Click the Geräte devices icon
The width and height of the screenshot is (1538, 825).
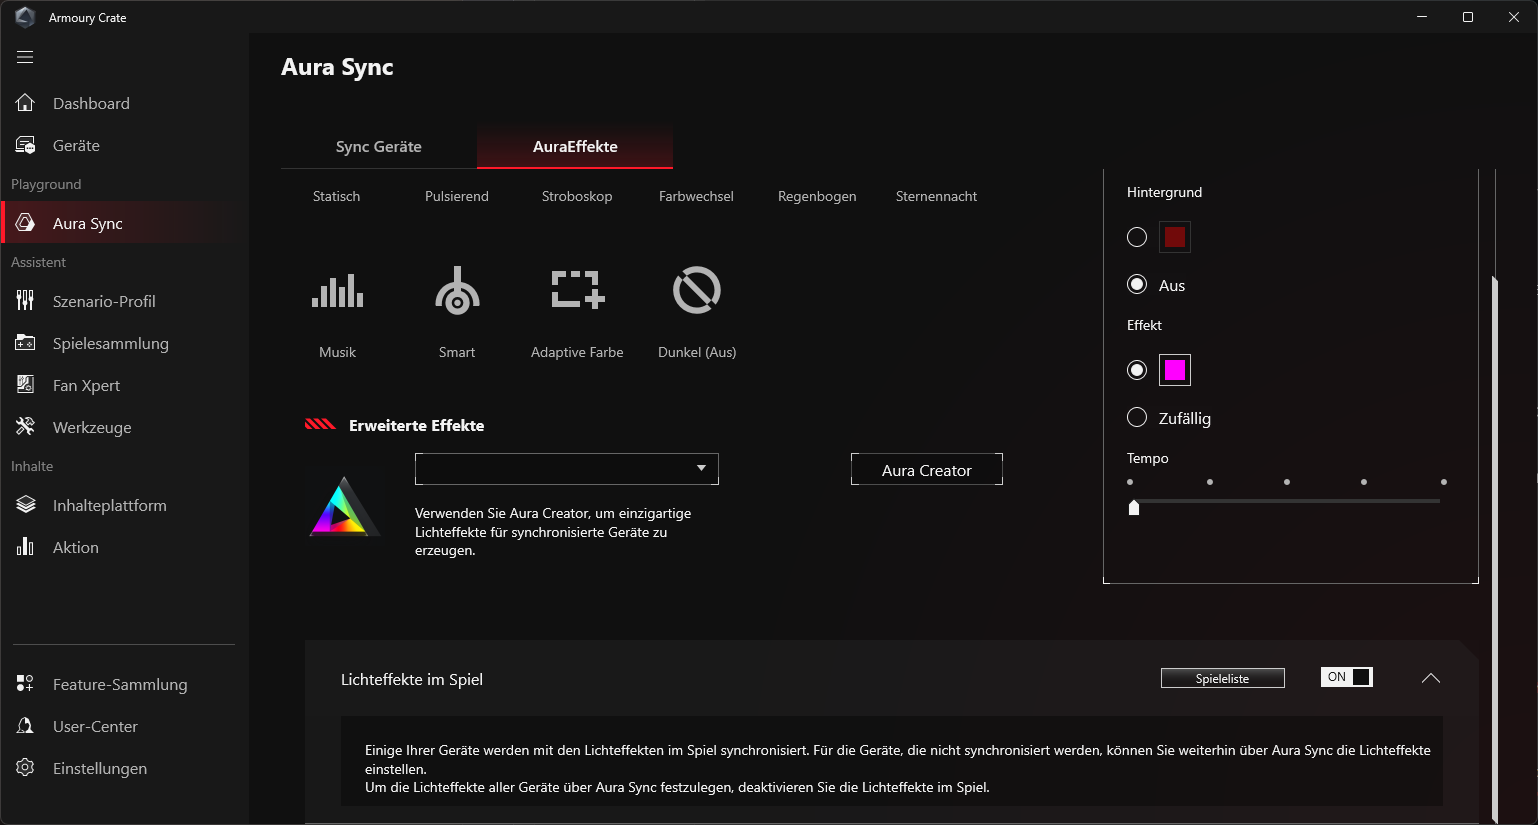pyautogui.click(x=25, y=145)
